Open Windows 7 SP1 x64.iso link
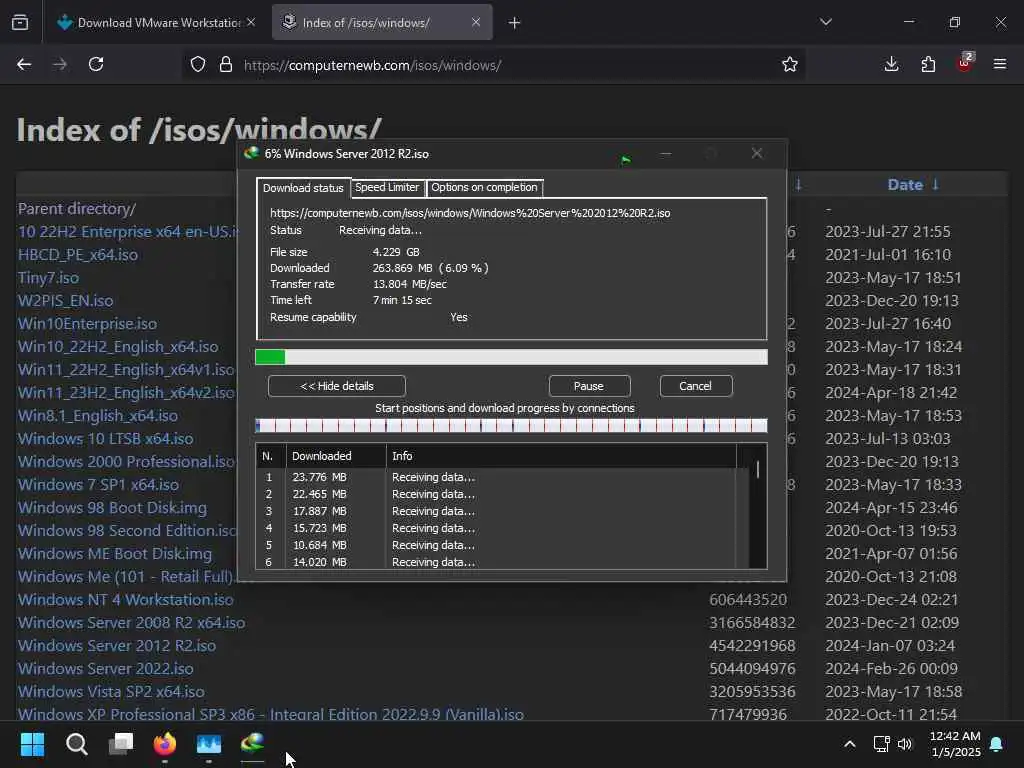 click(98, 485)
